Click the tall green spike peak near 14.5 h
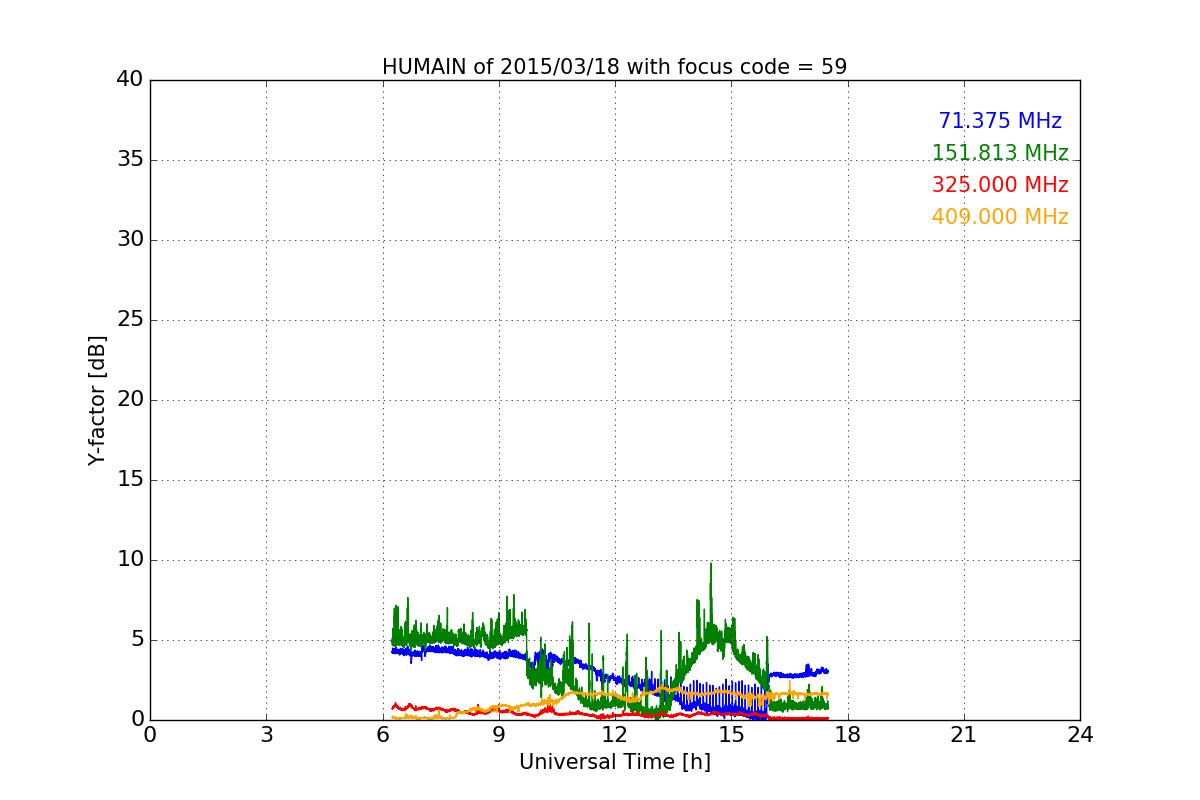 click(711, 565)
